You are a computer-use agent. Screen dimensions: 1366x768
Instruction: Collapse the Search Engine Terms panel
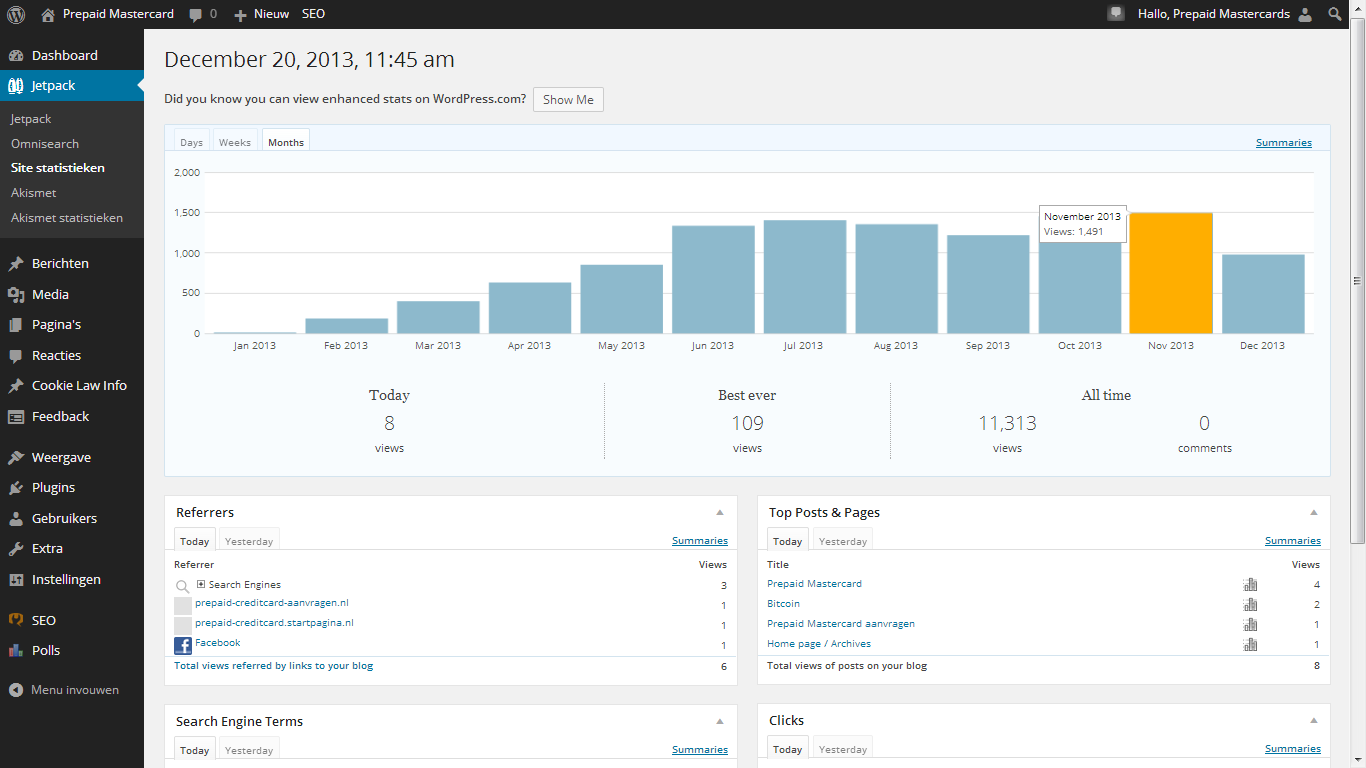coord(720,721)
